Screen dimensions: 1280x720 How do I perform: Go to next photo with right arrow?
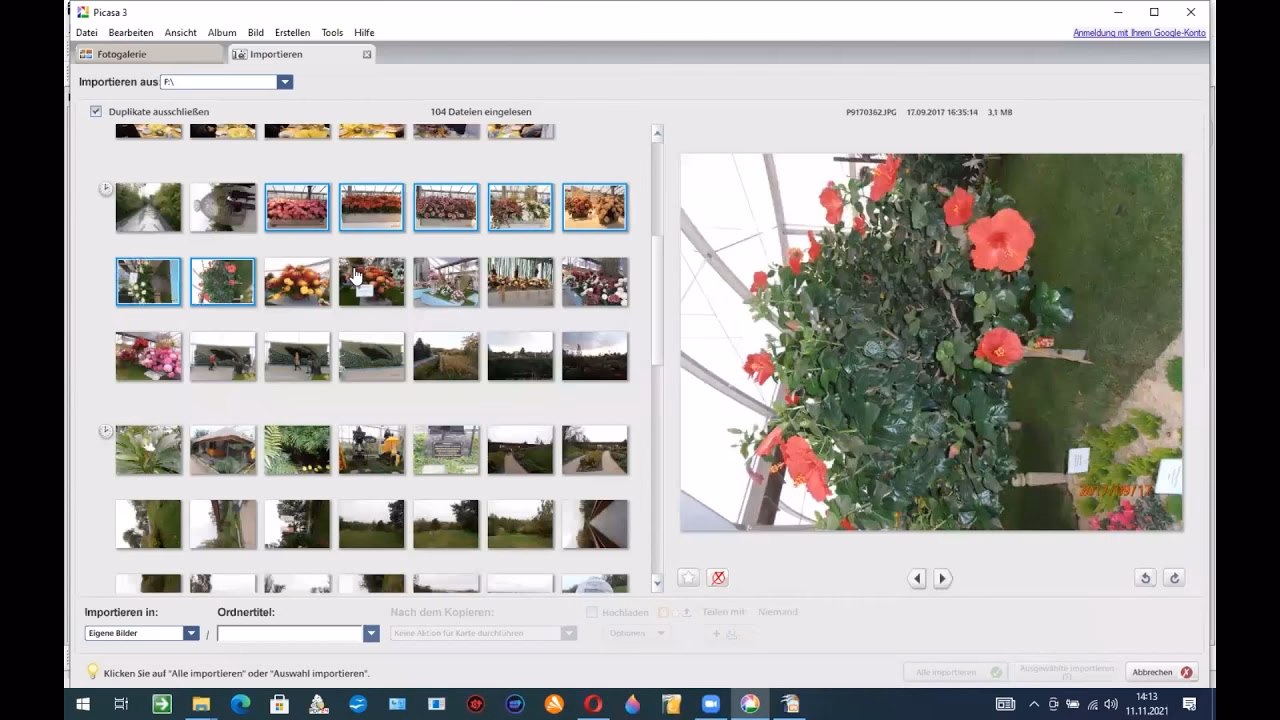(x=942, y=578)
